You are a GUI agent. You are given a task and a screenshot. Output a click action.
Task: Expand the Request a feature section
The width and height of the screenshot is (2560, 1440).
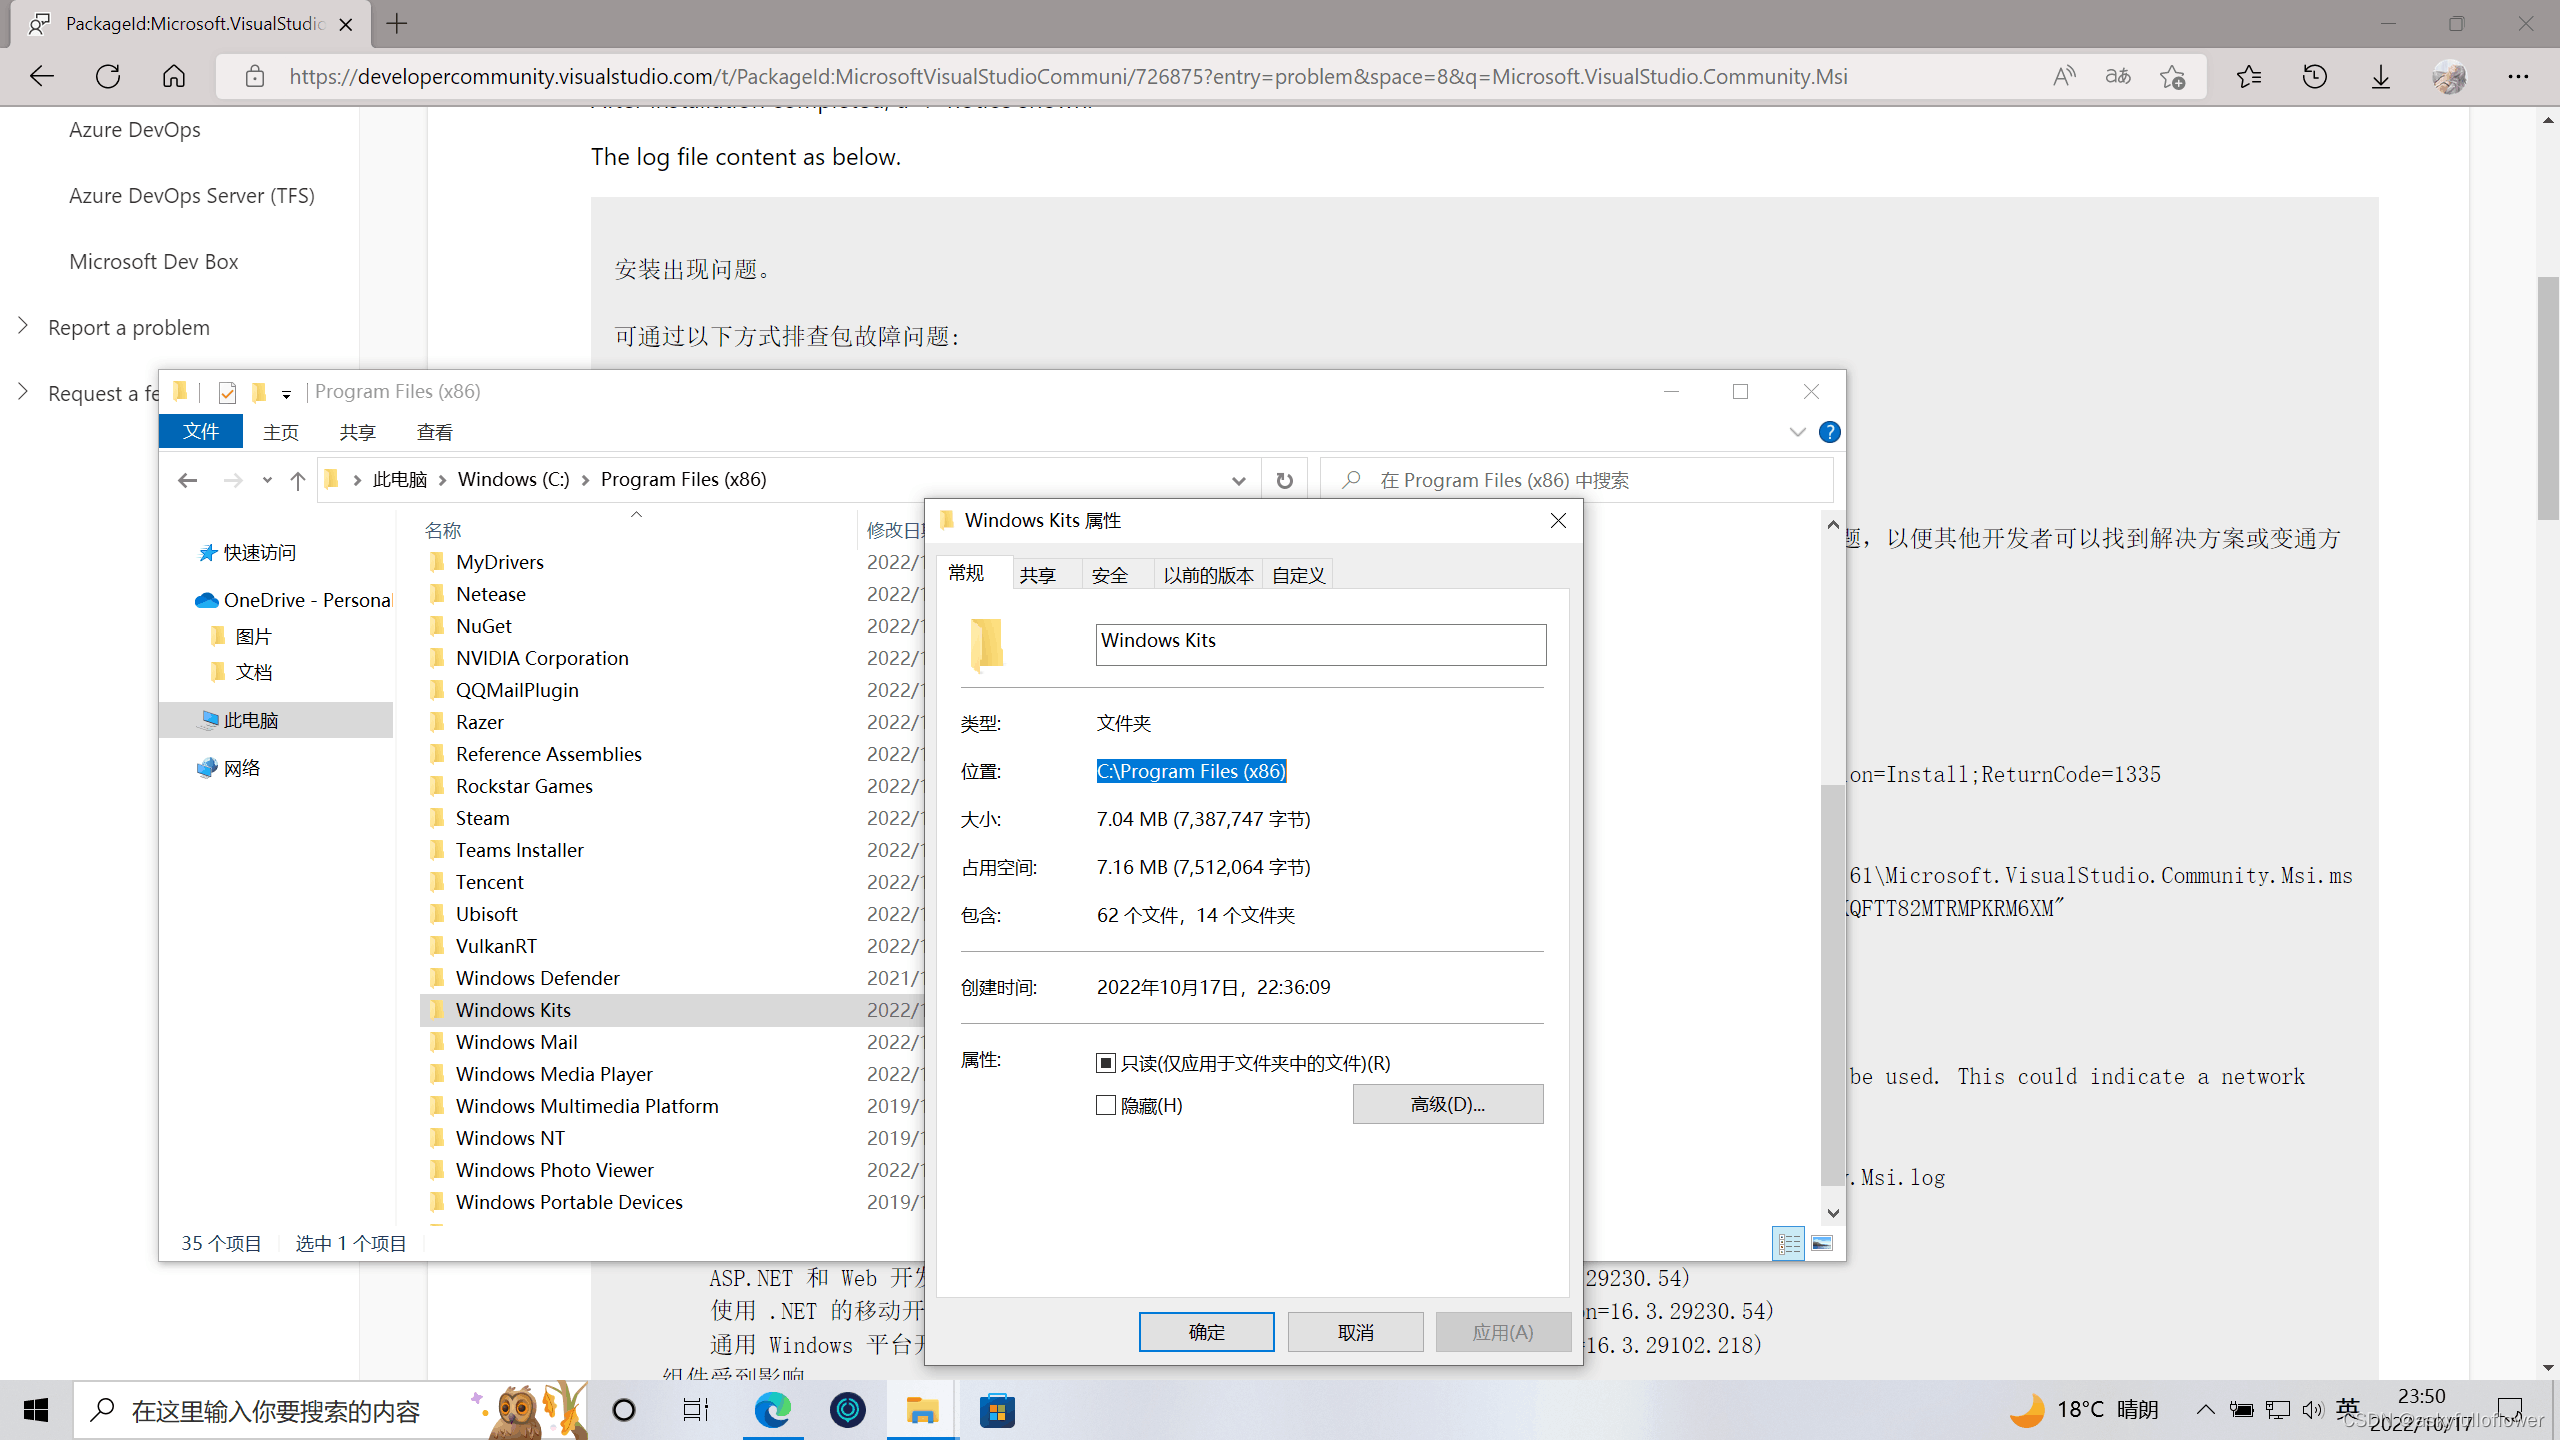click(x=23, y=392)
